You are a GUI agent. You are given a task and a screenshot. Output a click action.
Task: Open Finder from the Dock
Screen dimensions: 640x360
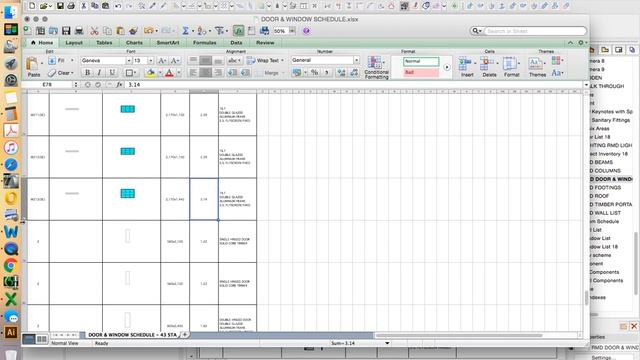11,12
